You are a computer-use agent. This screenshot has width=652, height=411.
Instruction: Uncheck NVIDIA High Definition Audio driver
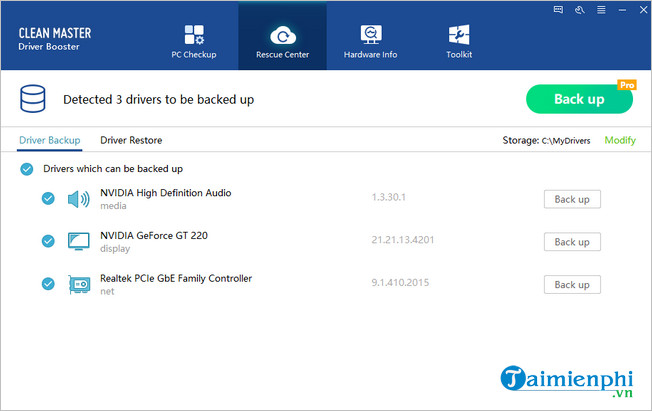(48, 199)
